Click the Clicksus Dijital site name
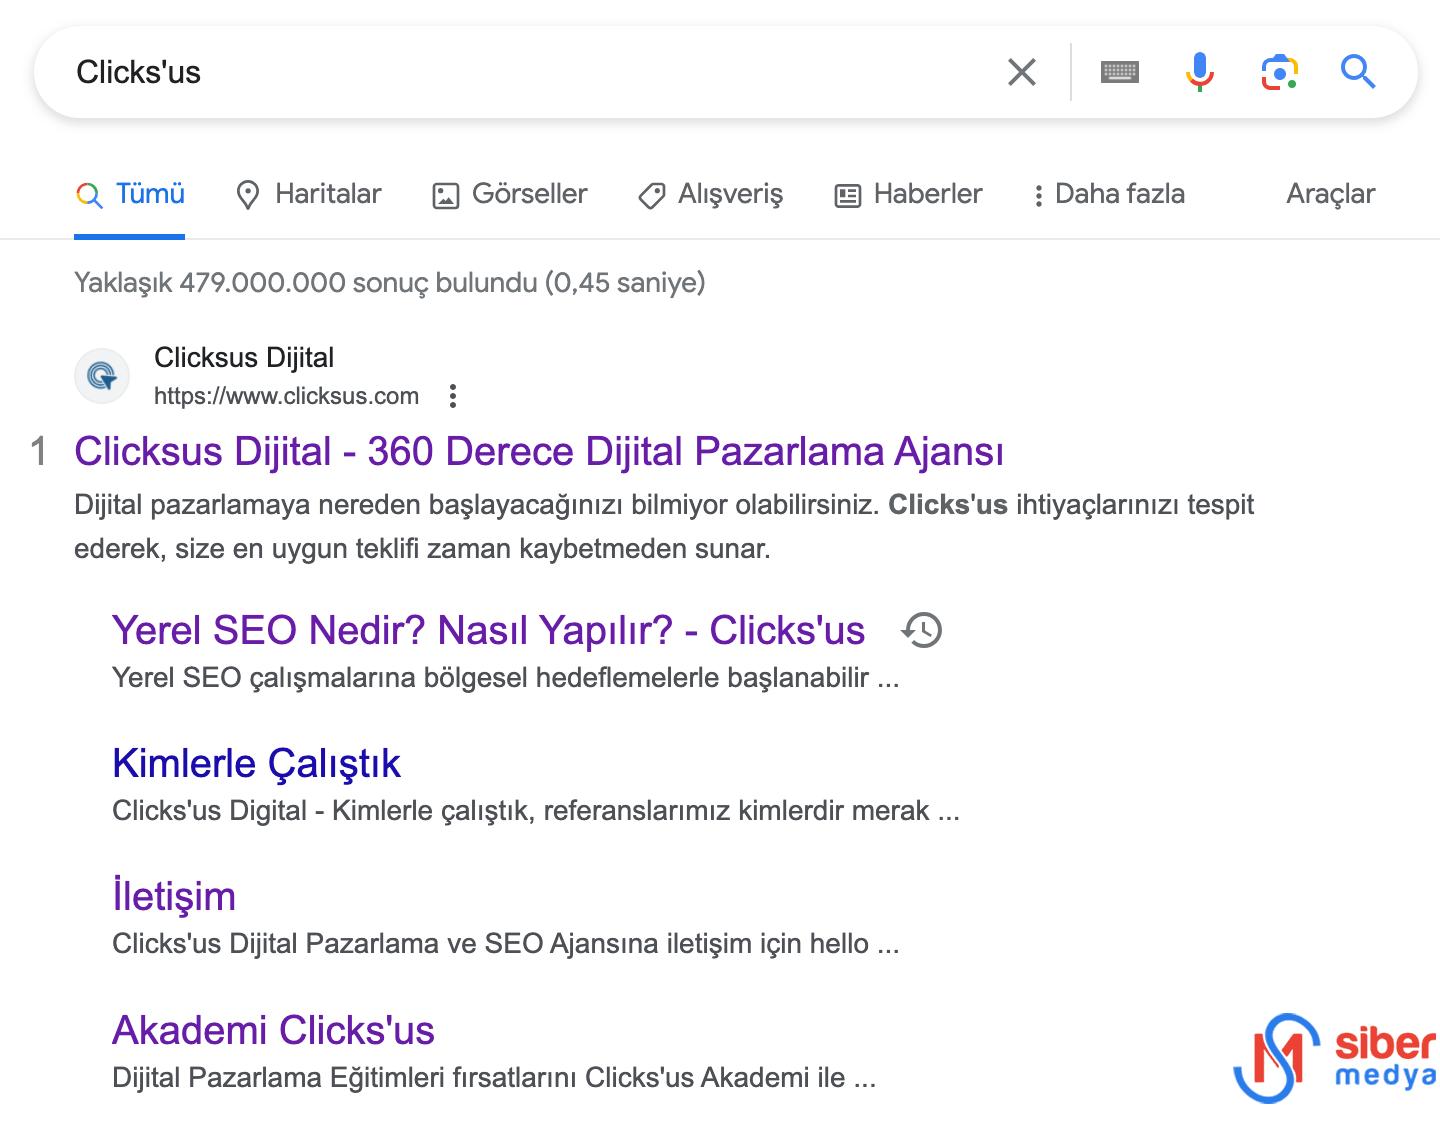This screenshot has height=1124, width=1440. point(244,358)
